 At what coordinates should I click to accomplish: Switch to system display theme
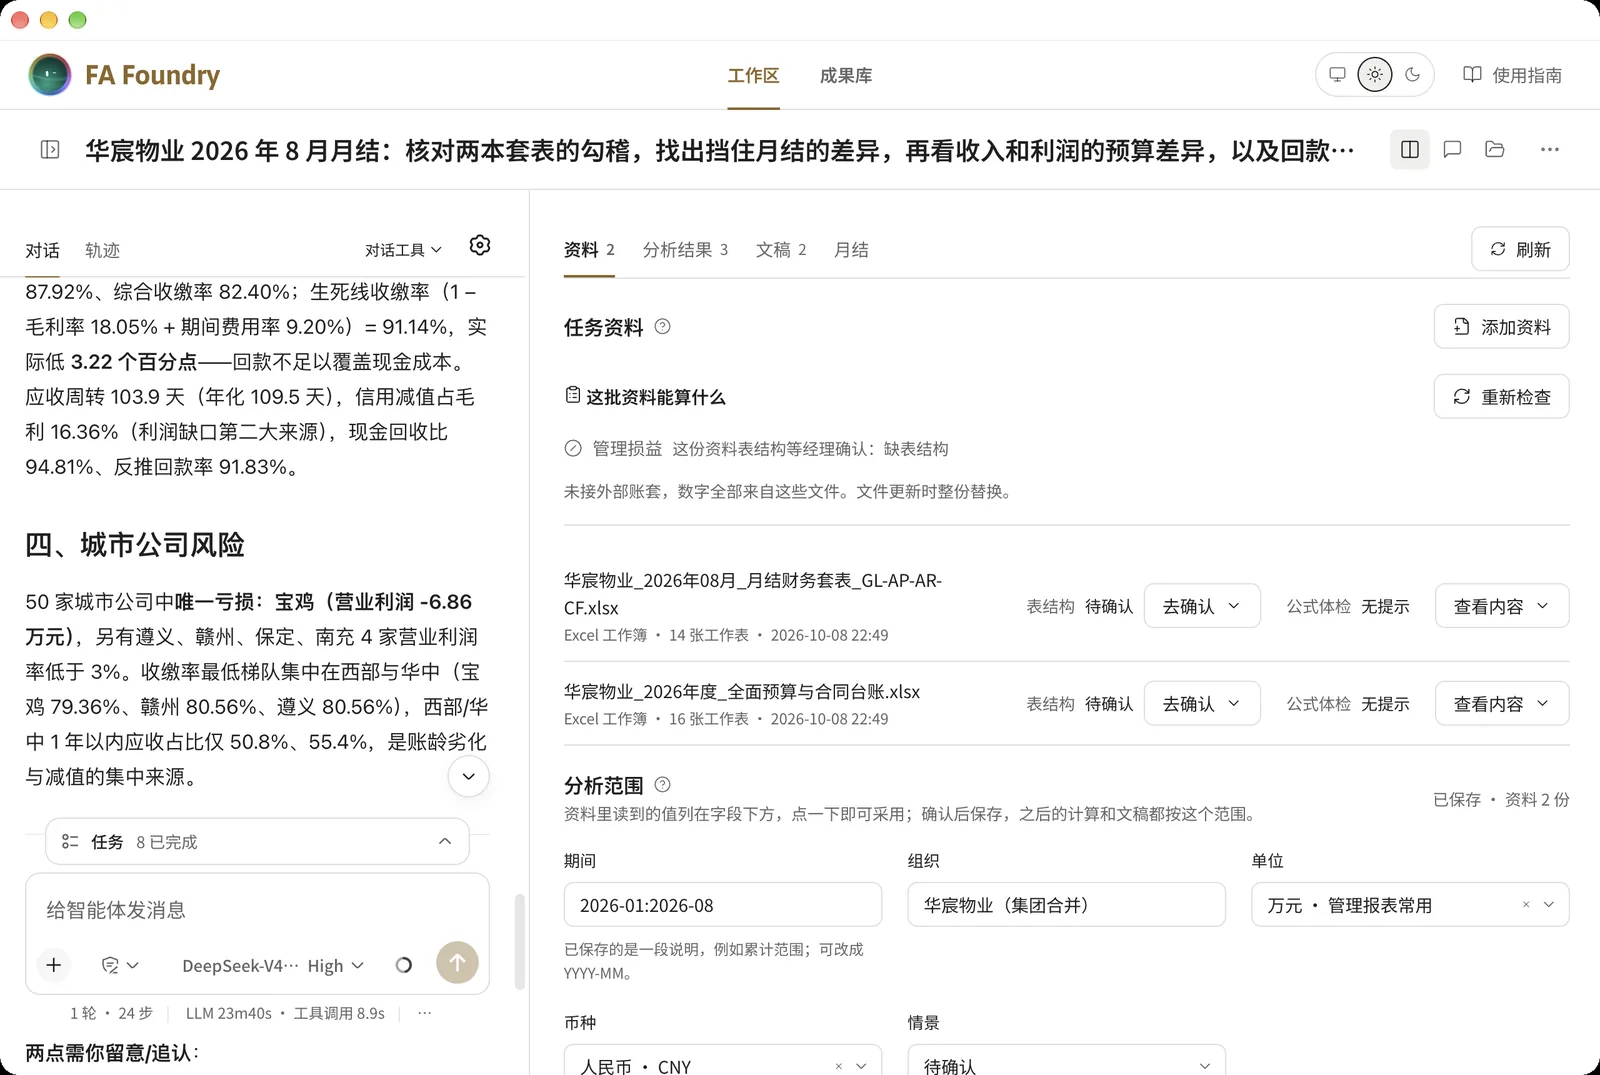click(x=1337, y=75)
